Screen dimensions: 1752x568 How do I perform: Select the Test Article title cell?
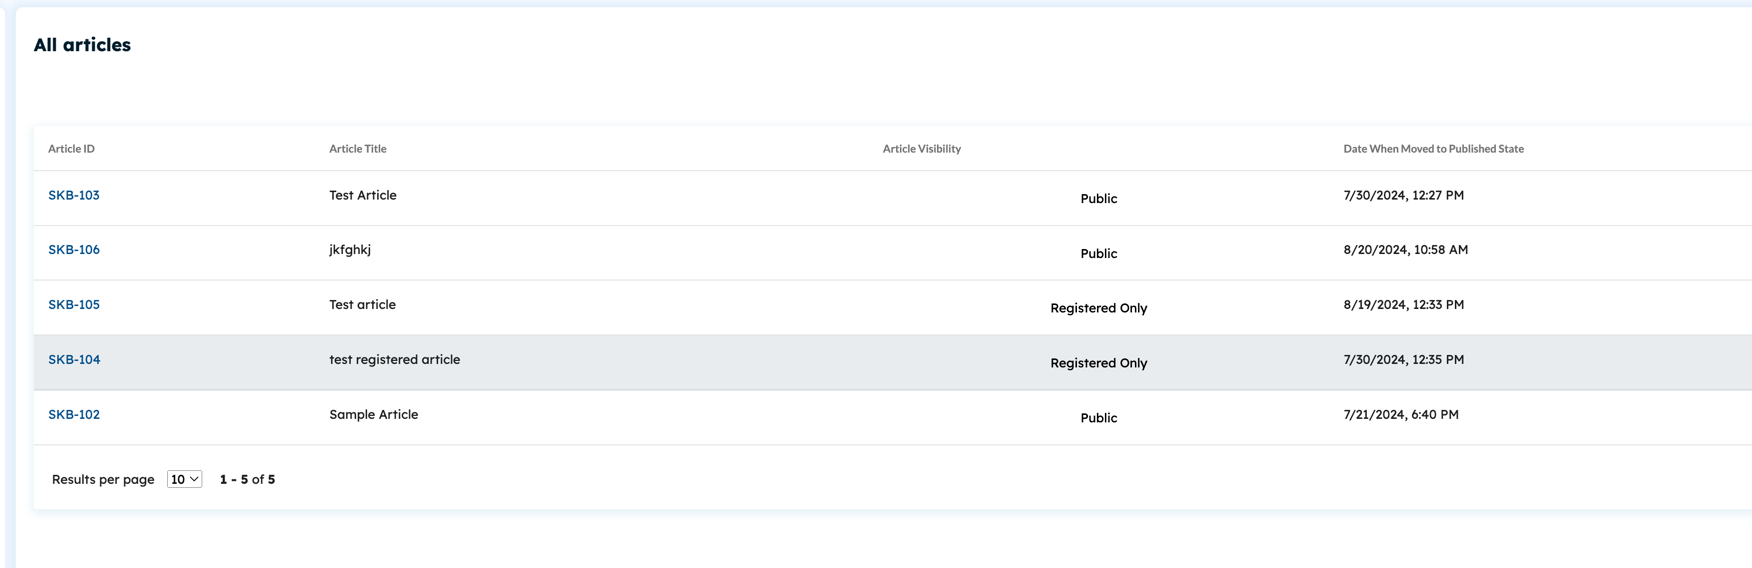[x=363, y=195]
